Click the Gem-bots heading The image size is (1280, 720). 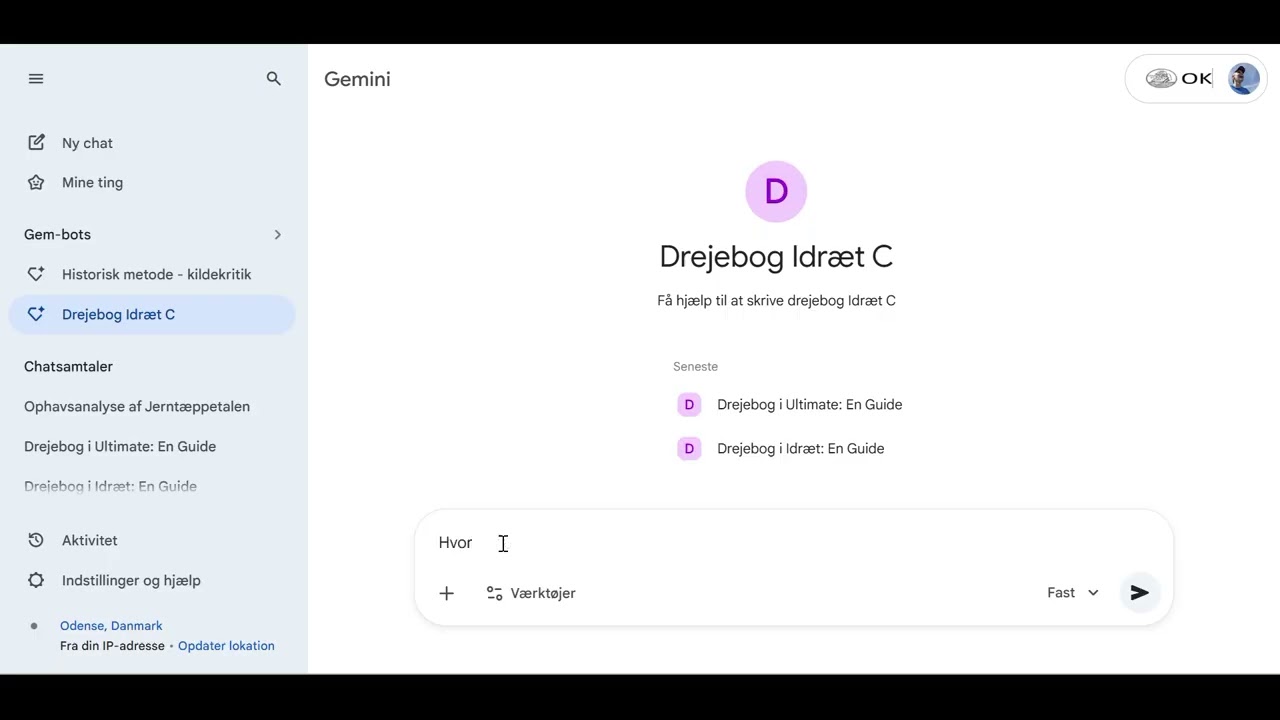[57, 235]
